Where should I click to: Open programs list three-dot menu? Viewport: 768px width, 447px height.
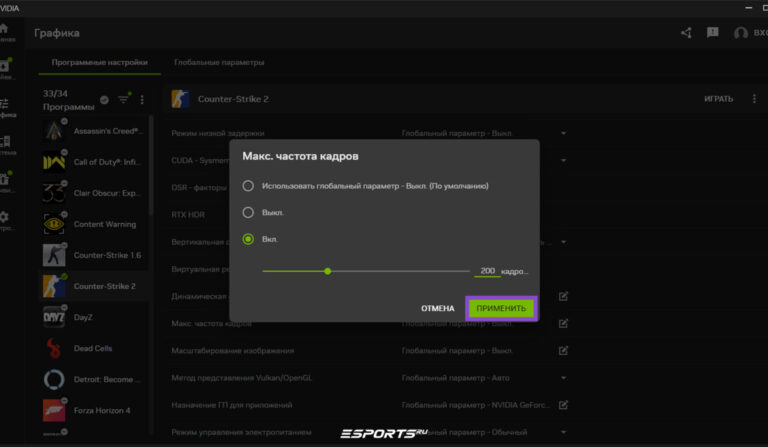(142, 99)
